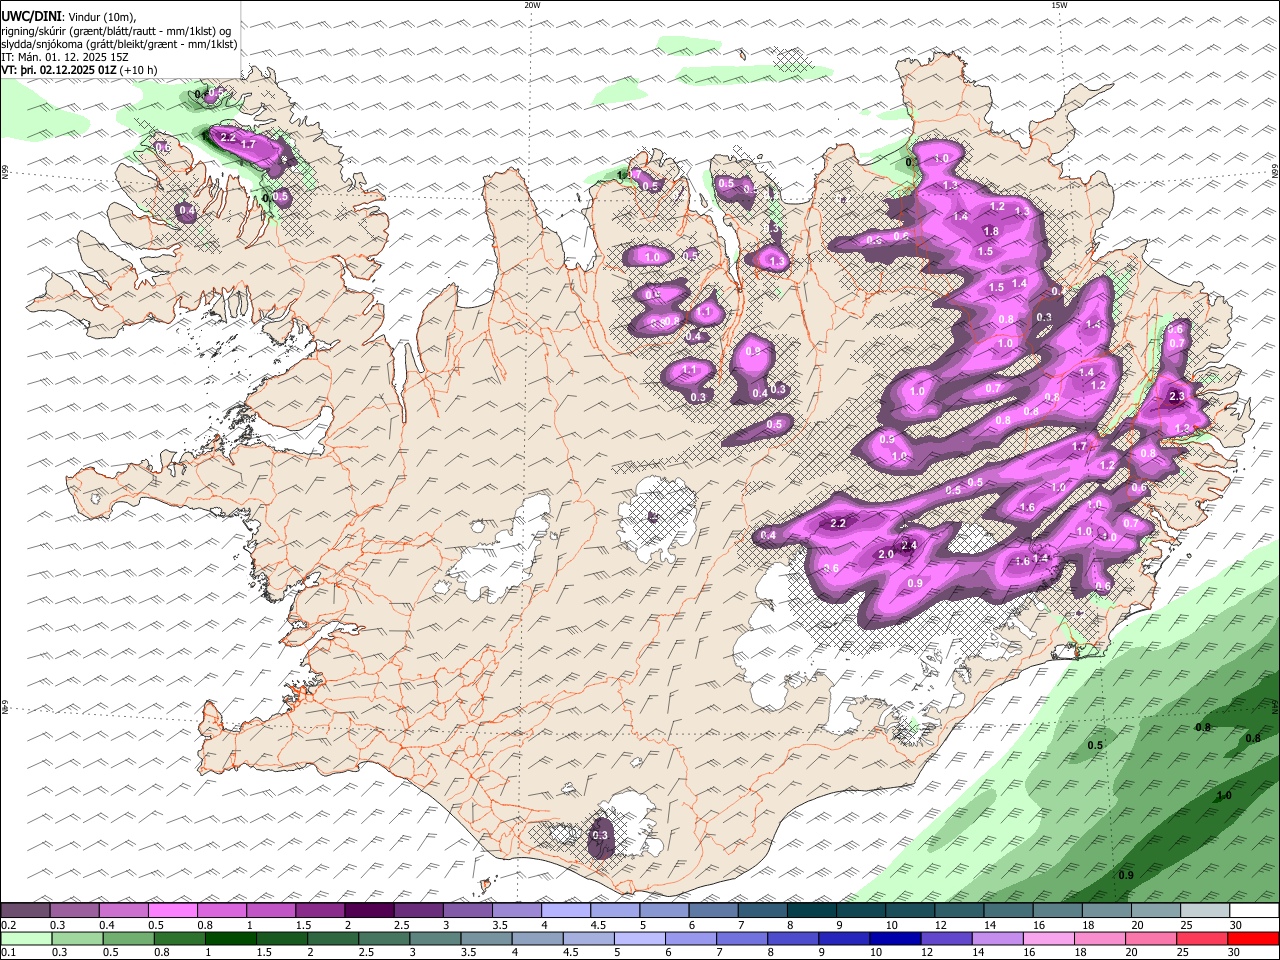Click the 2.4 snowfall value label
Viewport: 1280px width, 960px height.
[x=909, y=546]
